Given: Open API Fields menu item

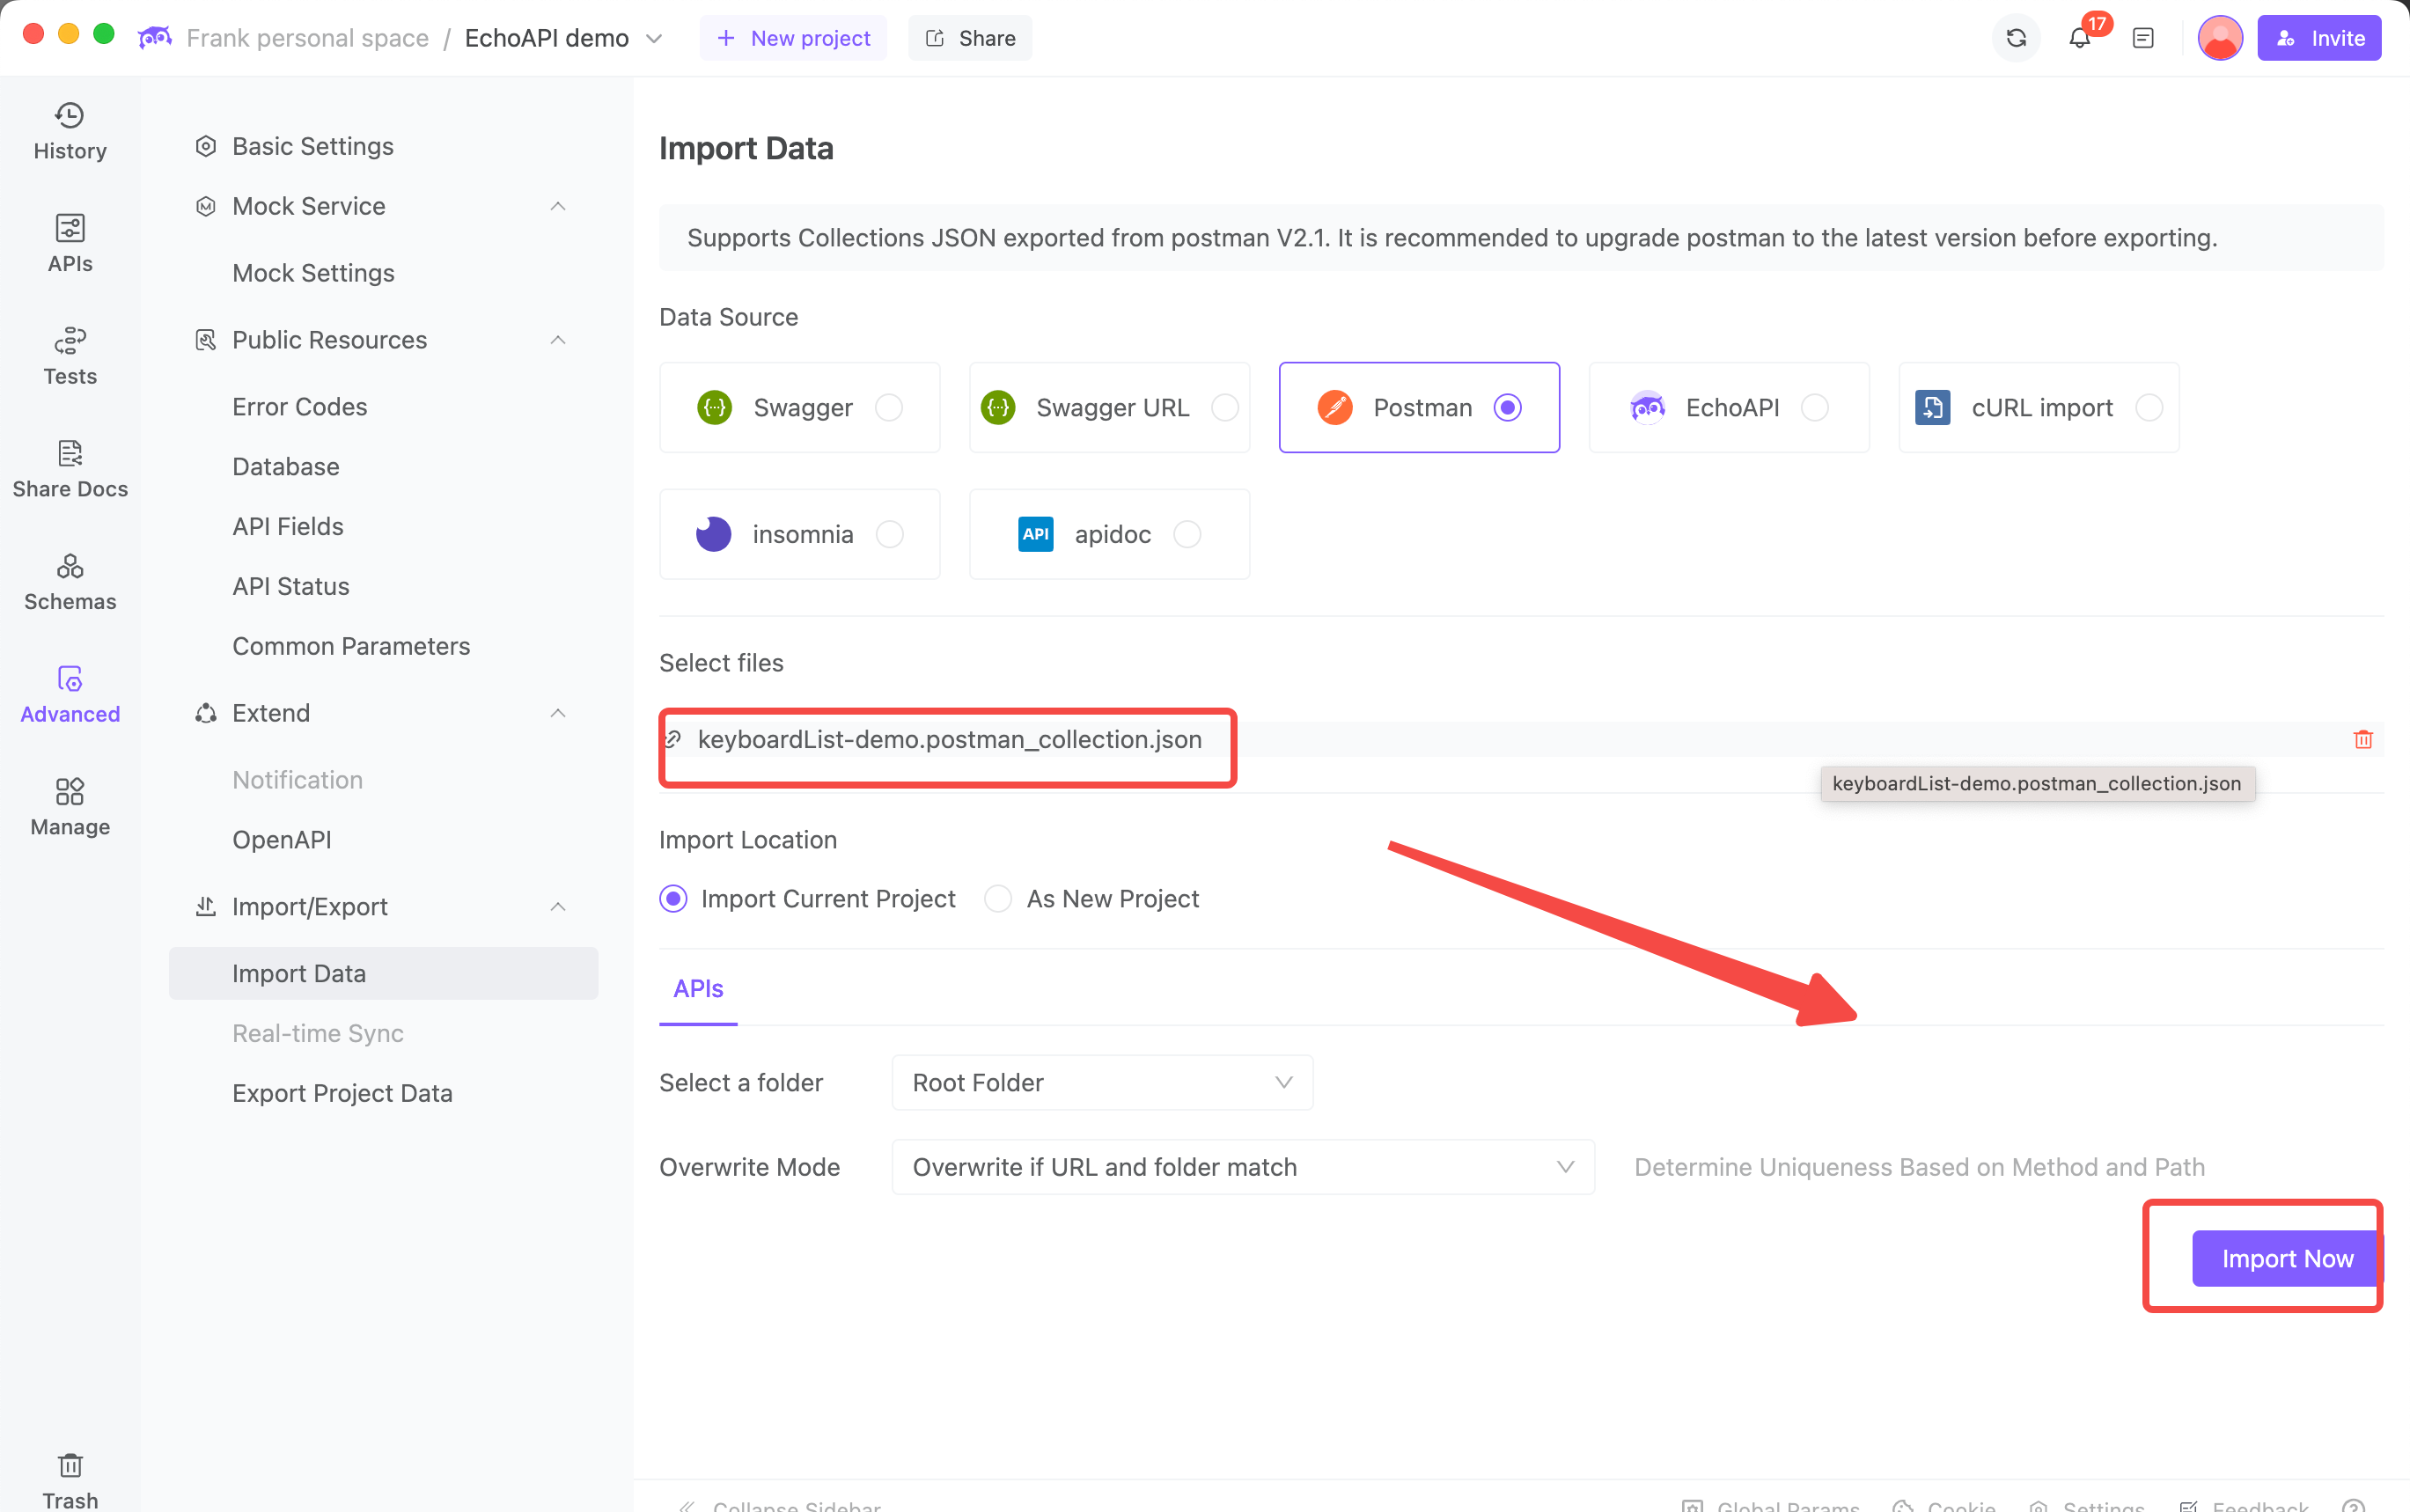Looking at the screenshot, I should coord(288,527).
